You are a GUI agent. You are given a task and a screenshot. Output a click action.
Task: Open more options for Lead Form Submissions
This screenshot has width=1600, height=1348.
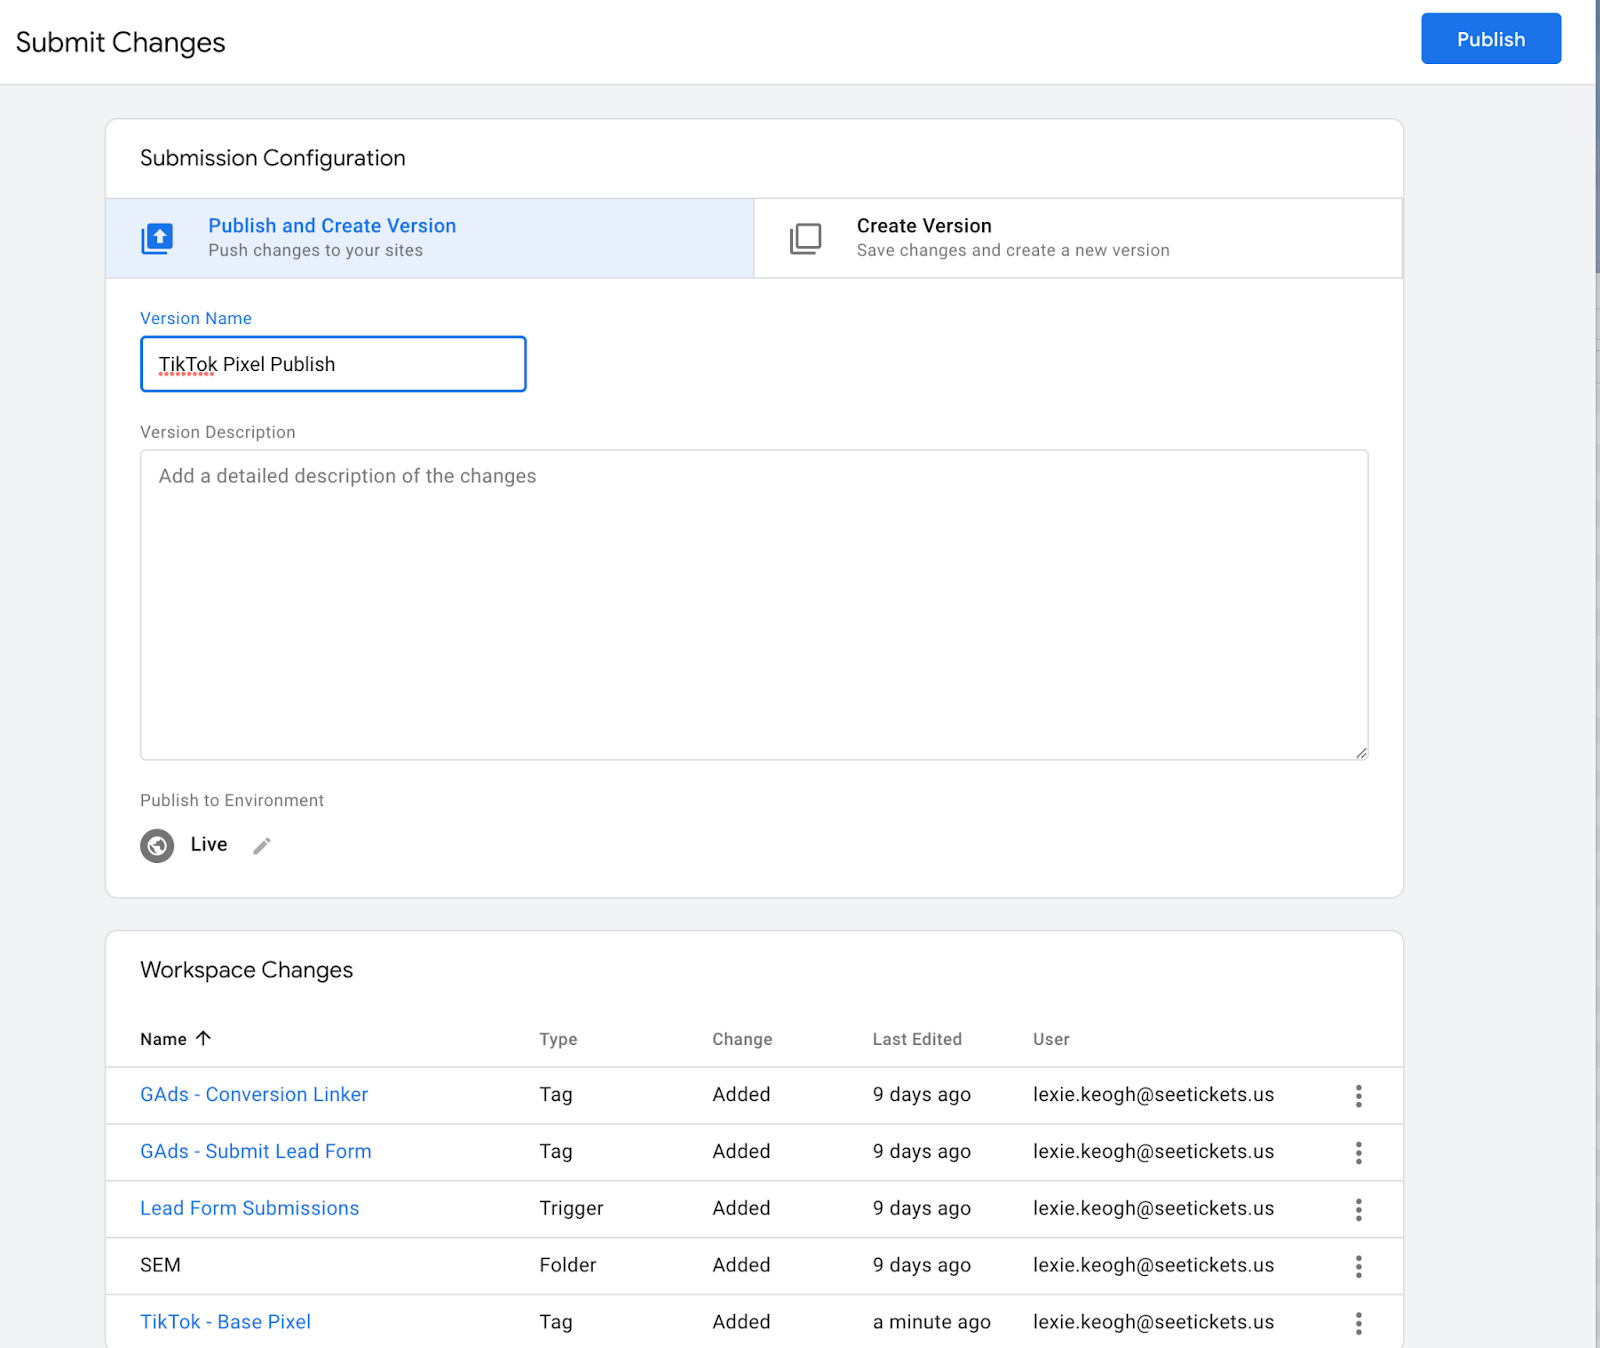[1358, 1209]
